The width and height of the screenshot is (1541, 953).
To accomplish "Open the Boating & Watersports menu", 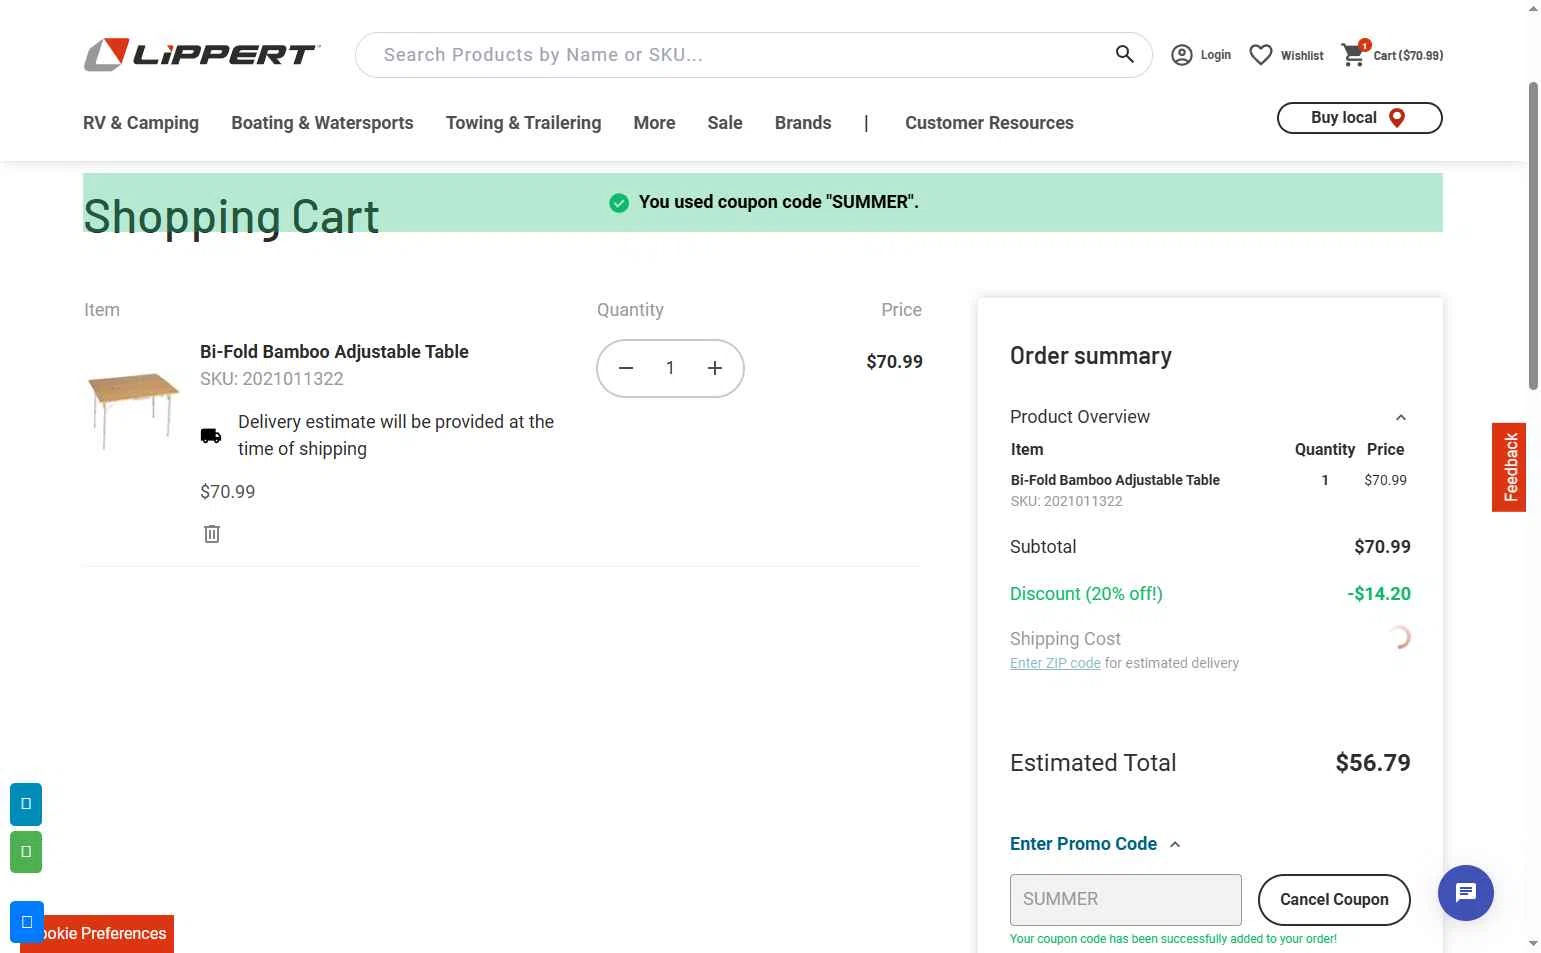I will [322, 123].
